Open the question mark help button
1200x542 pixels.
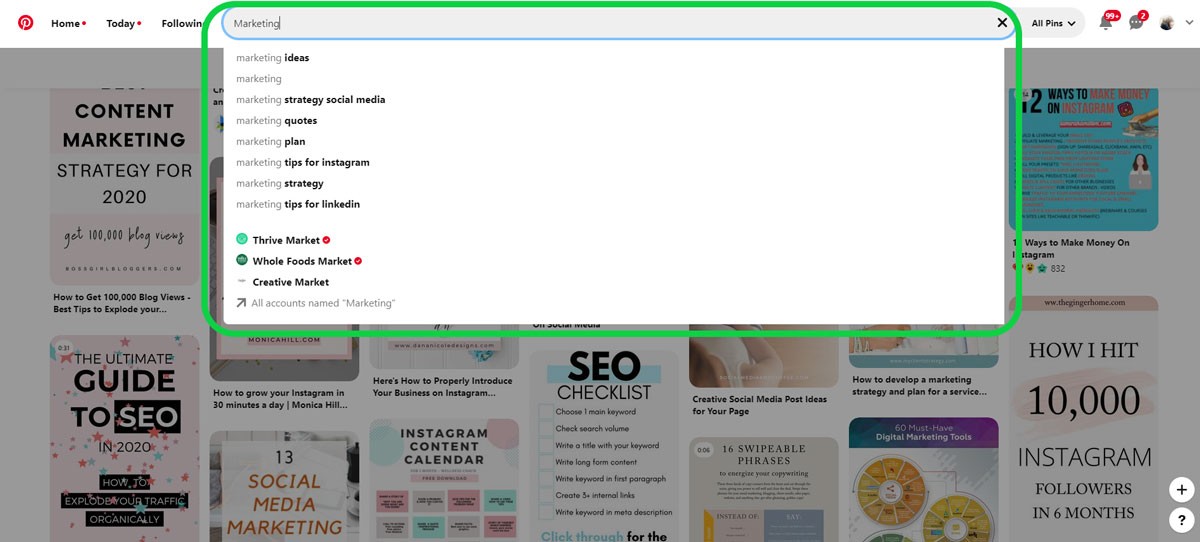point(1181,519)
